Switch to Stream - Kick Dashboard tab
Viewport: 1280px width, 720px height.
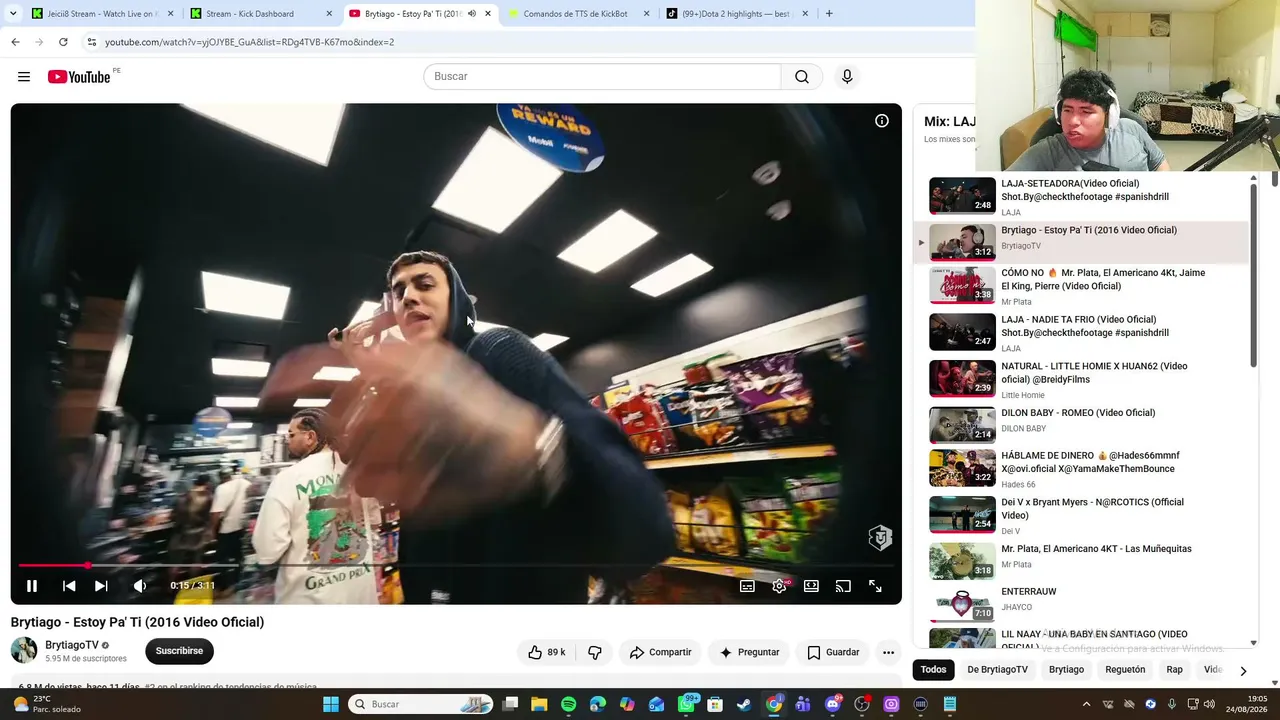coord(261,14)
